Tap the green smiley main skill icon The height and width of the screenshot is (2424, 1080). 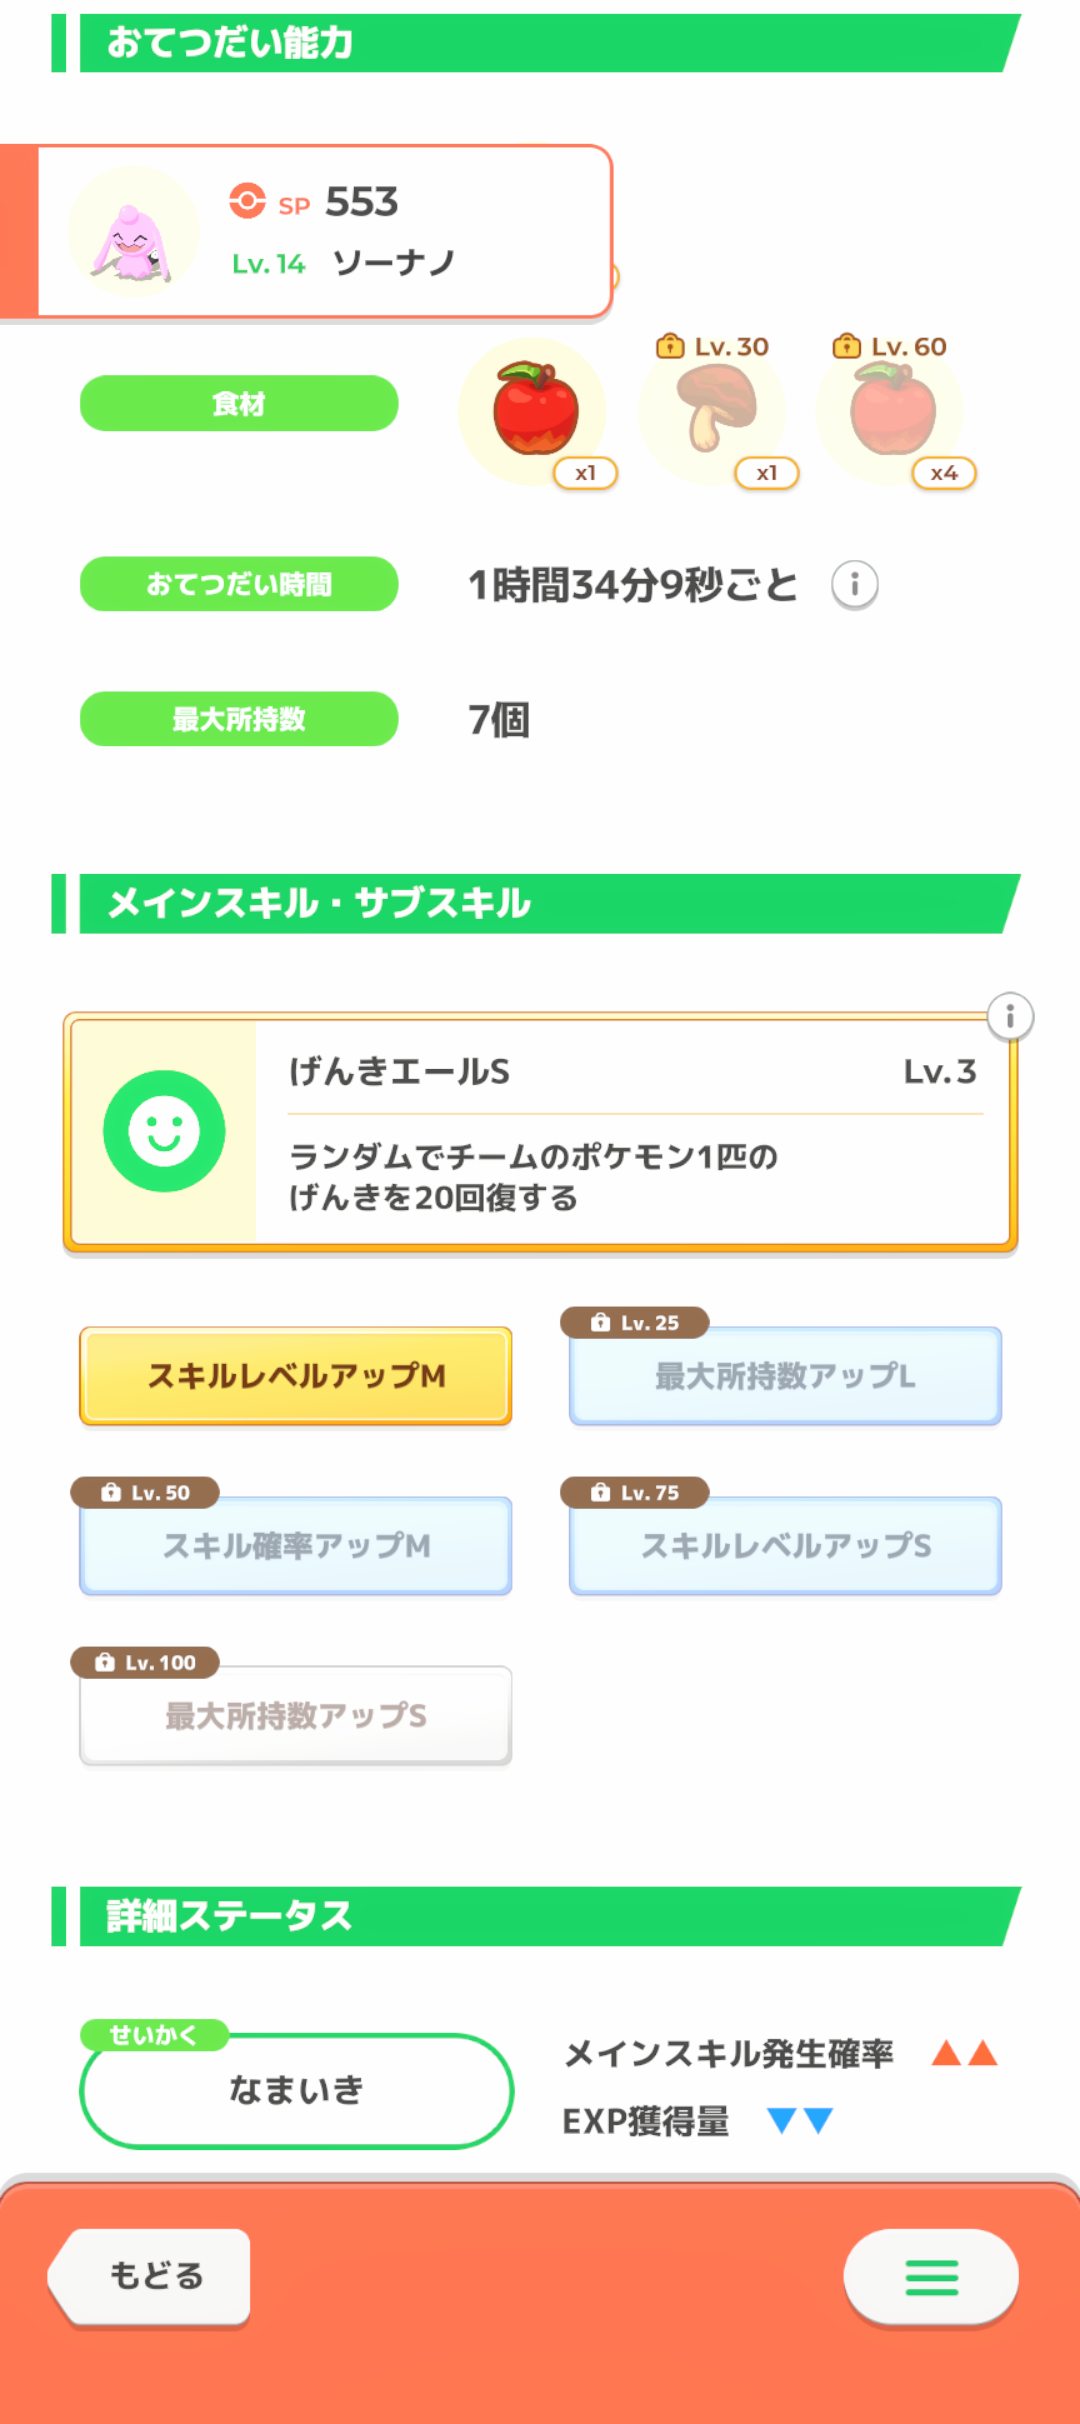click(x=164, y=1131)
